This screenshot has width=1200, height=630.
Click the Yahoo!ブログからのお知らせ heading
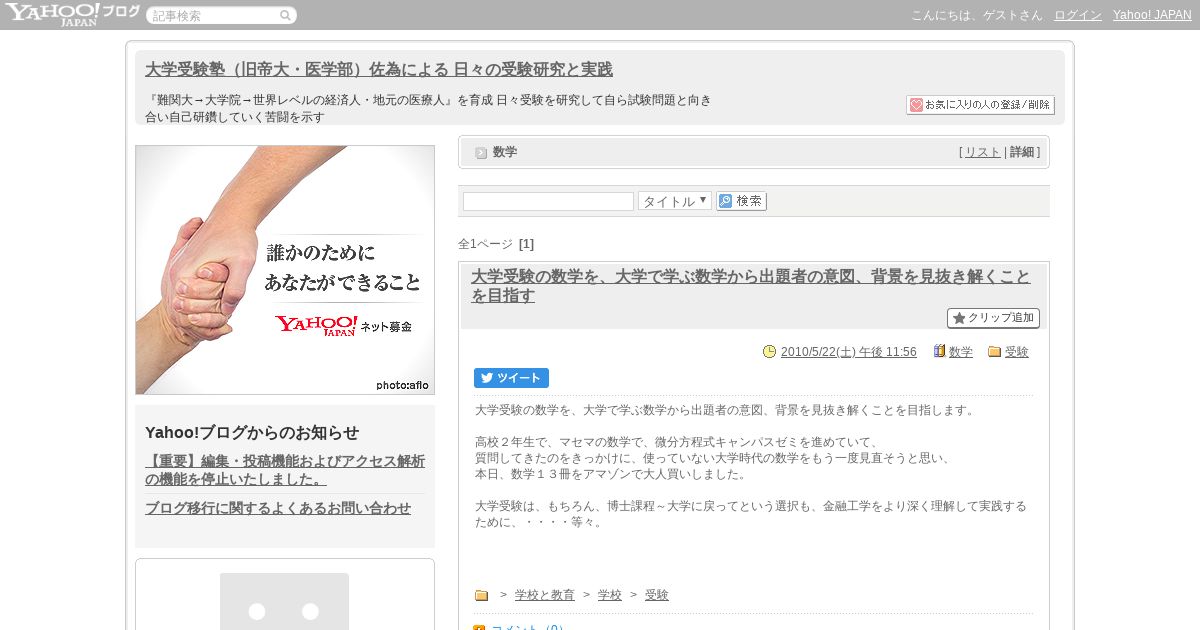click(252, 432)
